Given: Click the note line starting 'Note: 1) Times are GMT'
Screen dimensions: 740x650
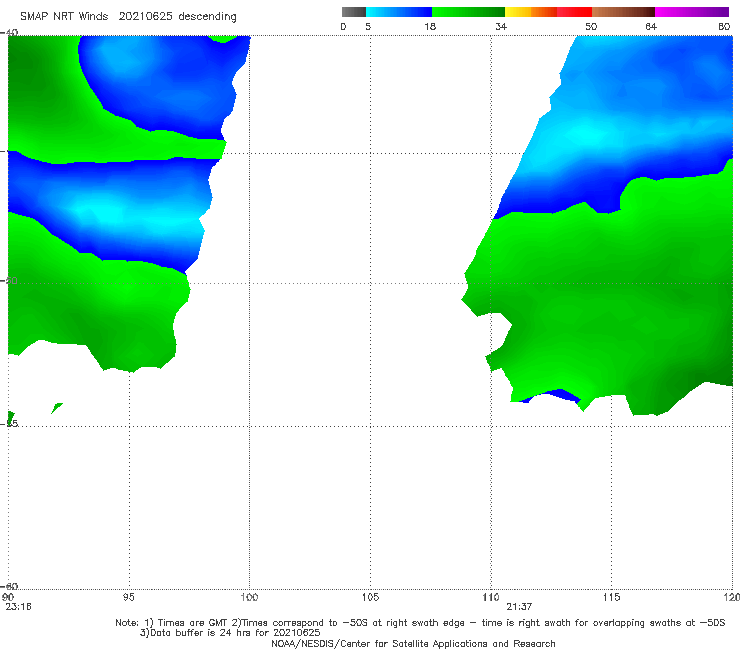Looking at the screenshot, I should [x=420, y=623].
